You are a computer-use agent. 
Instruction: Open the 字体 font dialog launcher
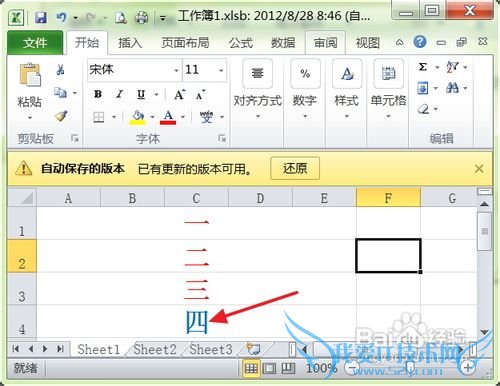[222, 138]
